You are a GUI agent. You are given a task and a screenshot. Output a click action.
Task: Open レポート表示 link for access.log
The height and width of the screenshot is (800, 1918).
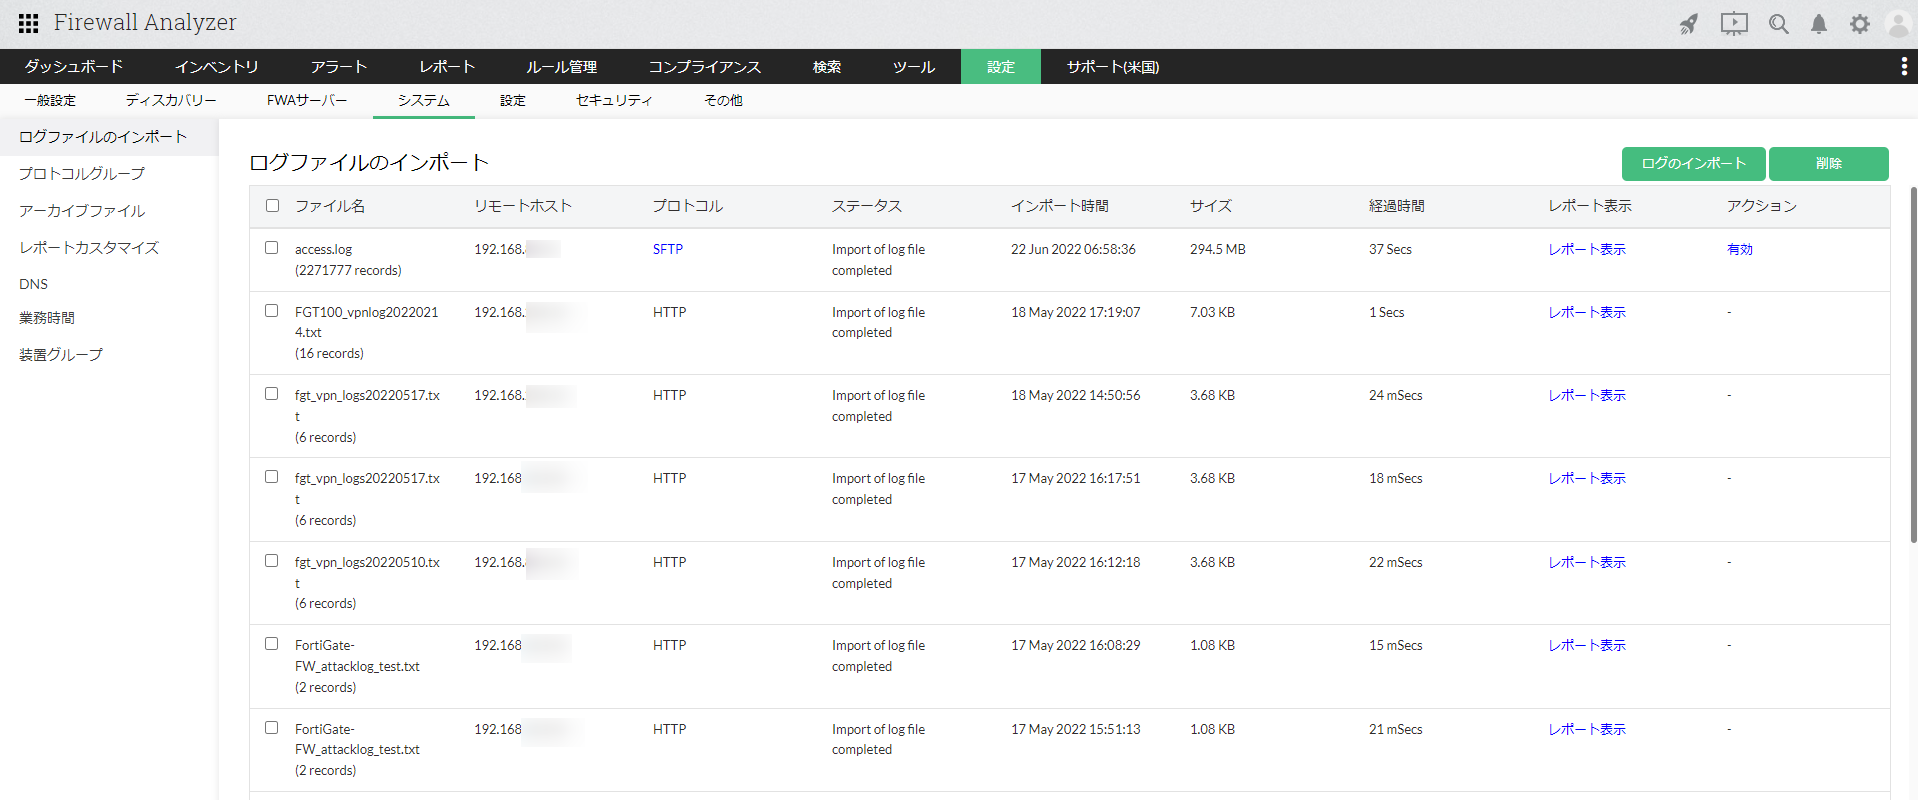(x=1587, y=250)
